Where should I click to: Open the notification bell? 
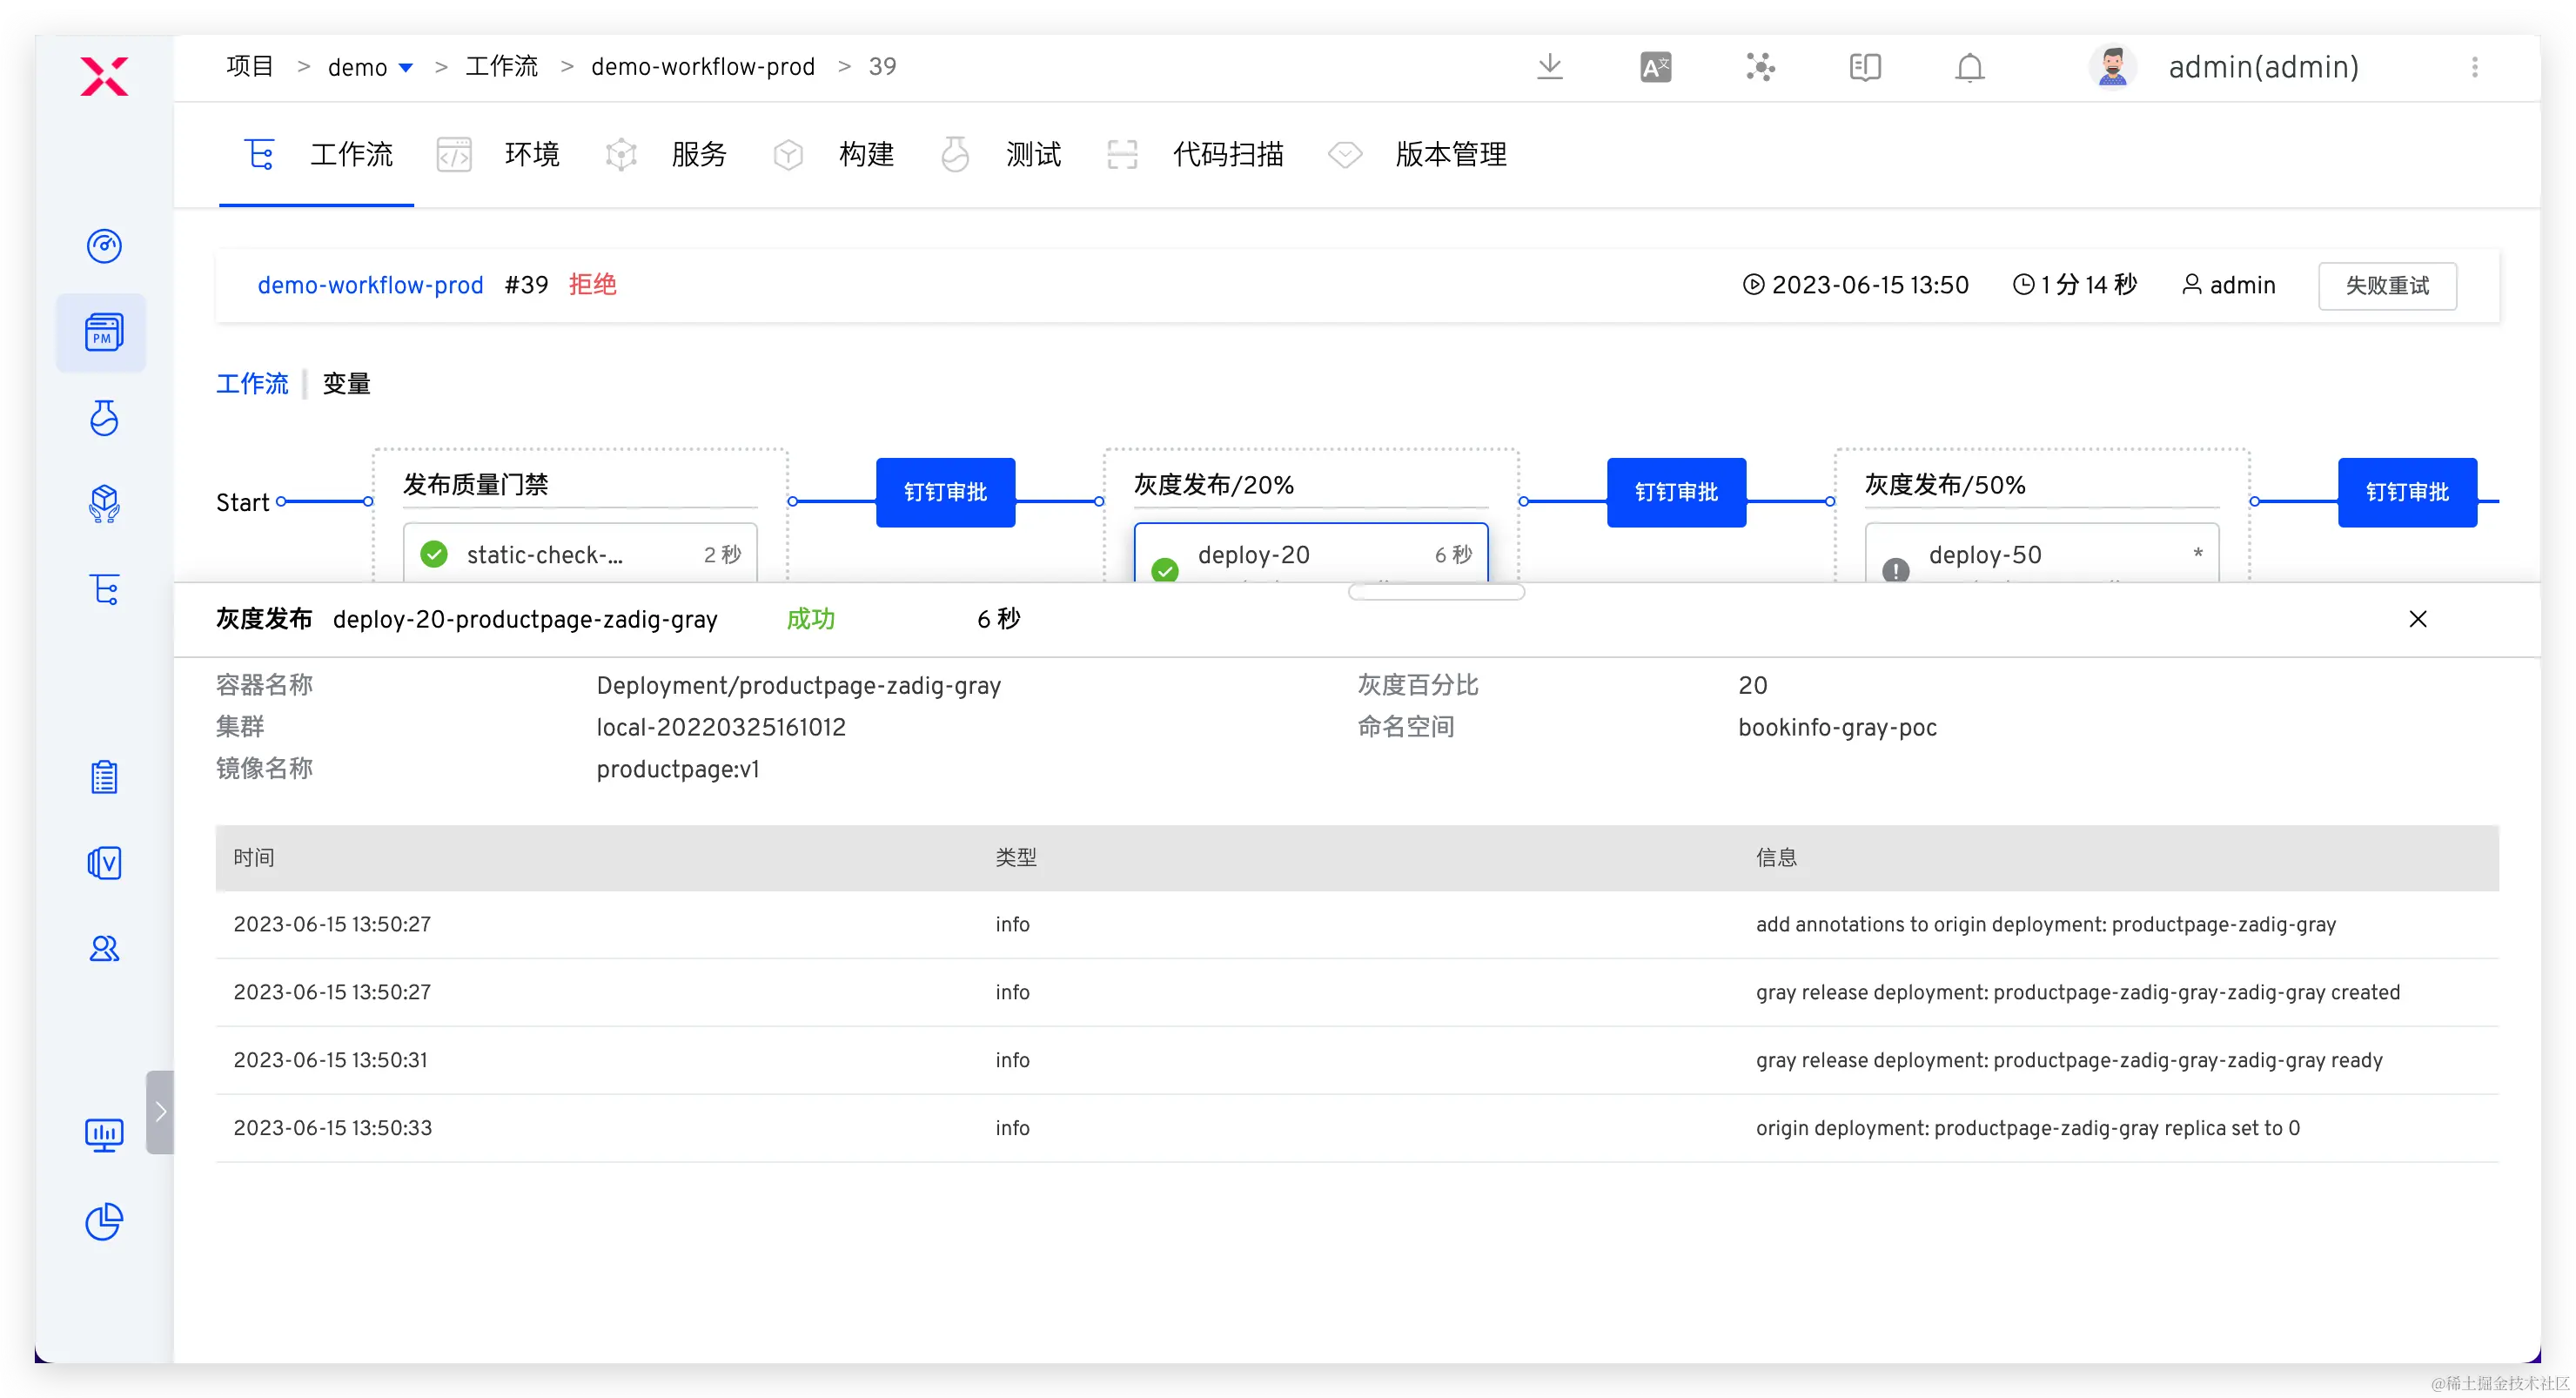coord(1969,67)
